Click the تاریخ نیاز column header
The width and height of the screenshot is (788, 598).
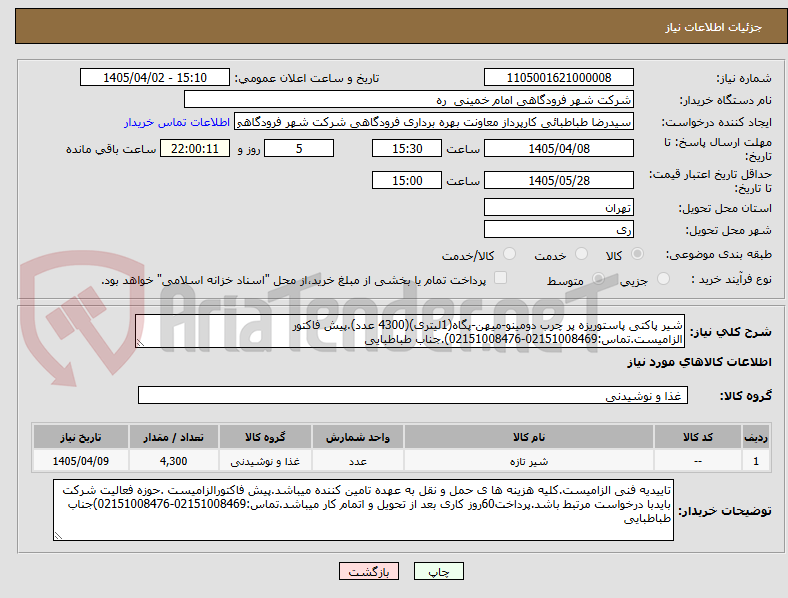point(81,437)
